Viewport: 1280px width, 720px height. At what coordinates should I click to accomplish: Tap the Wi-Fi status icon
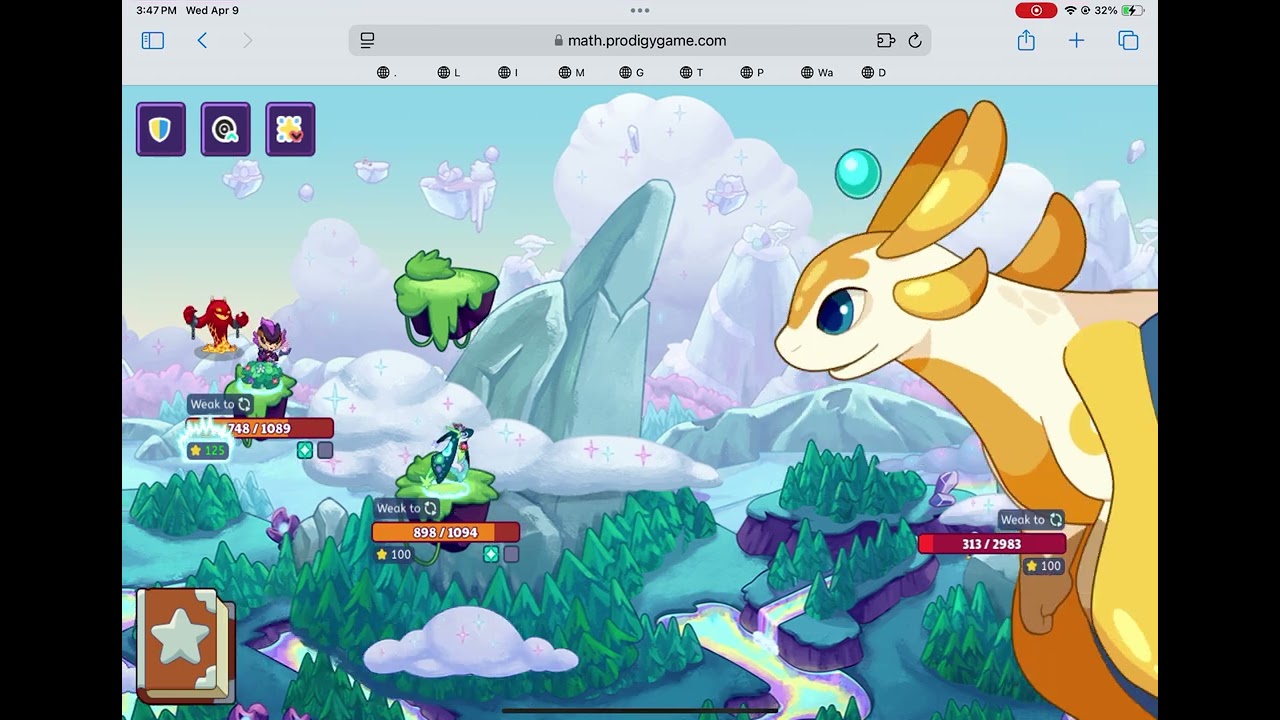tap(1070, 10)
